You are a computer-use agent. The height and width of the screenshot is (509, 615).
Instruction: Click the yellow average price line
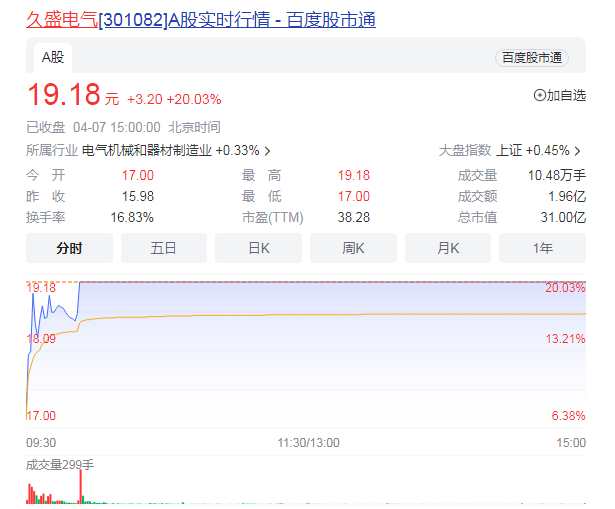(300, 315)
